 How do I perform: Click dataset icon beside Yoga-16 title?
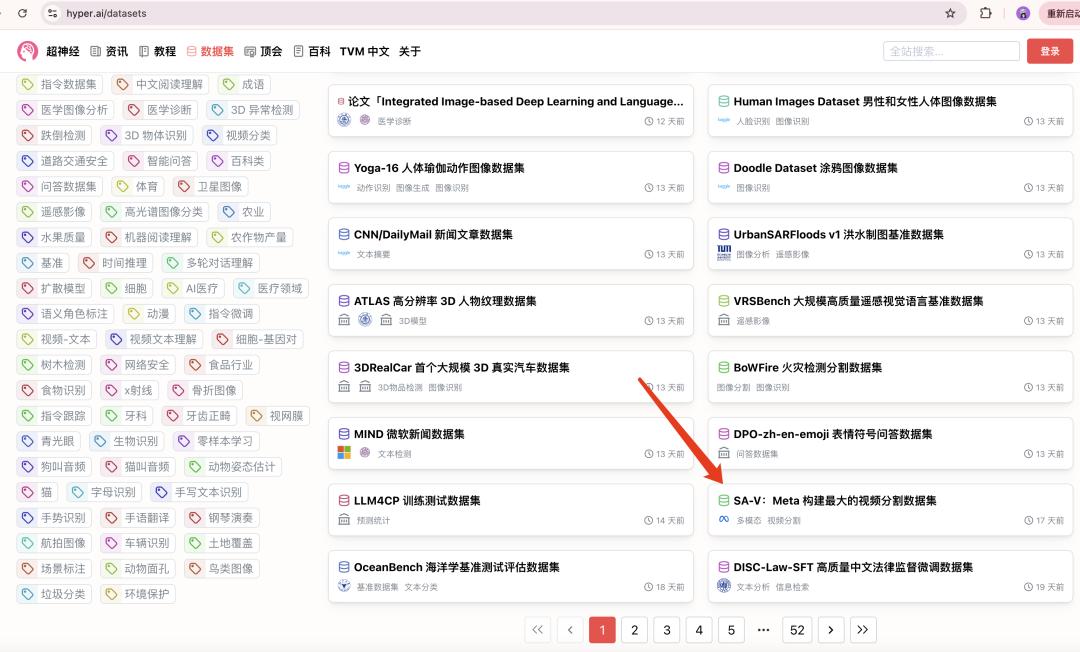344,168
